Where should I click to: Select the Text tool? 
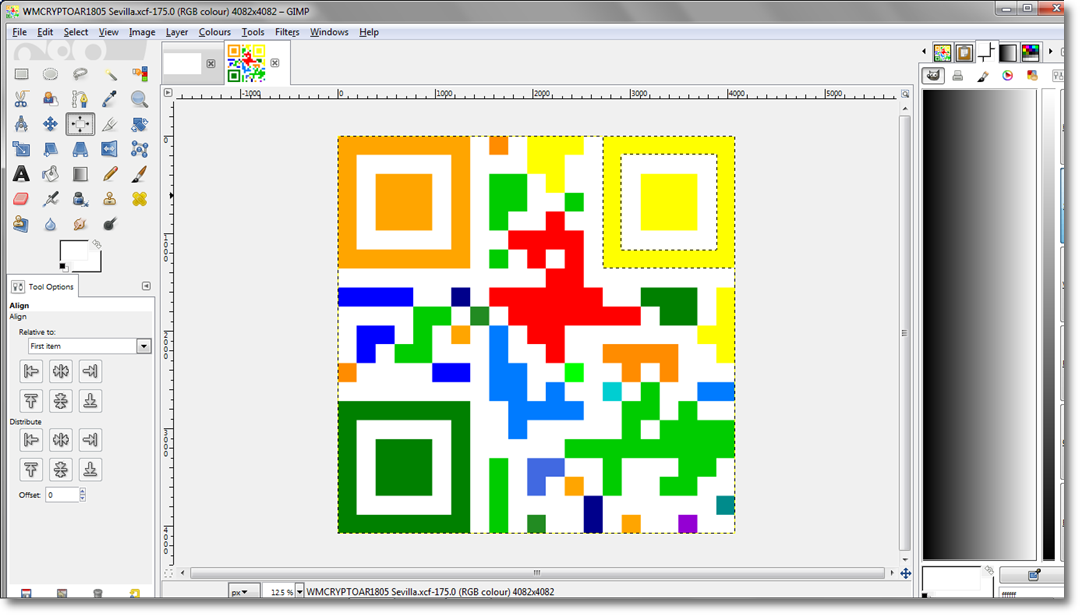(x=21, y=174)
